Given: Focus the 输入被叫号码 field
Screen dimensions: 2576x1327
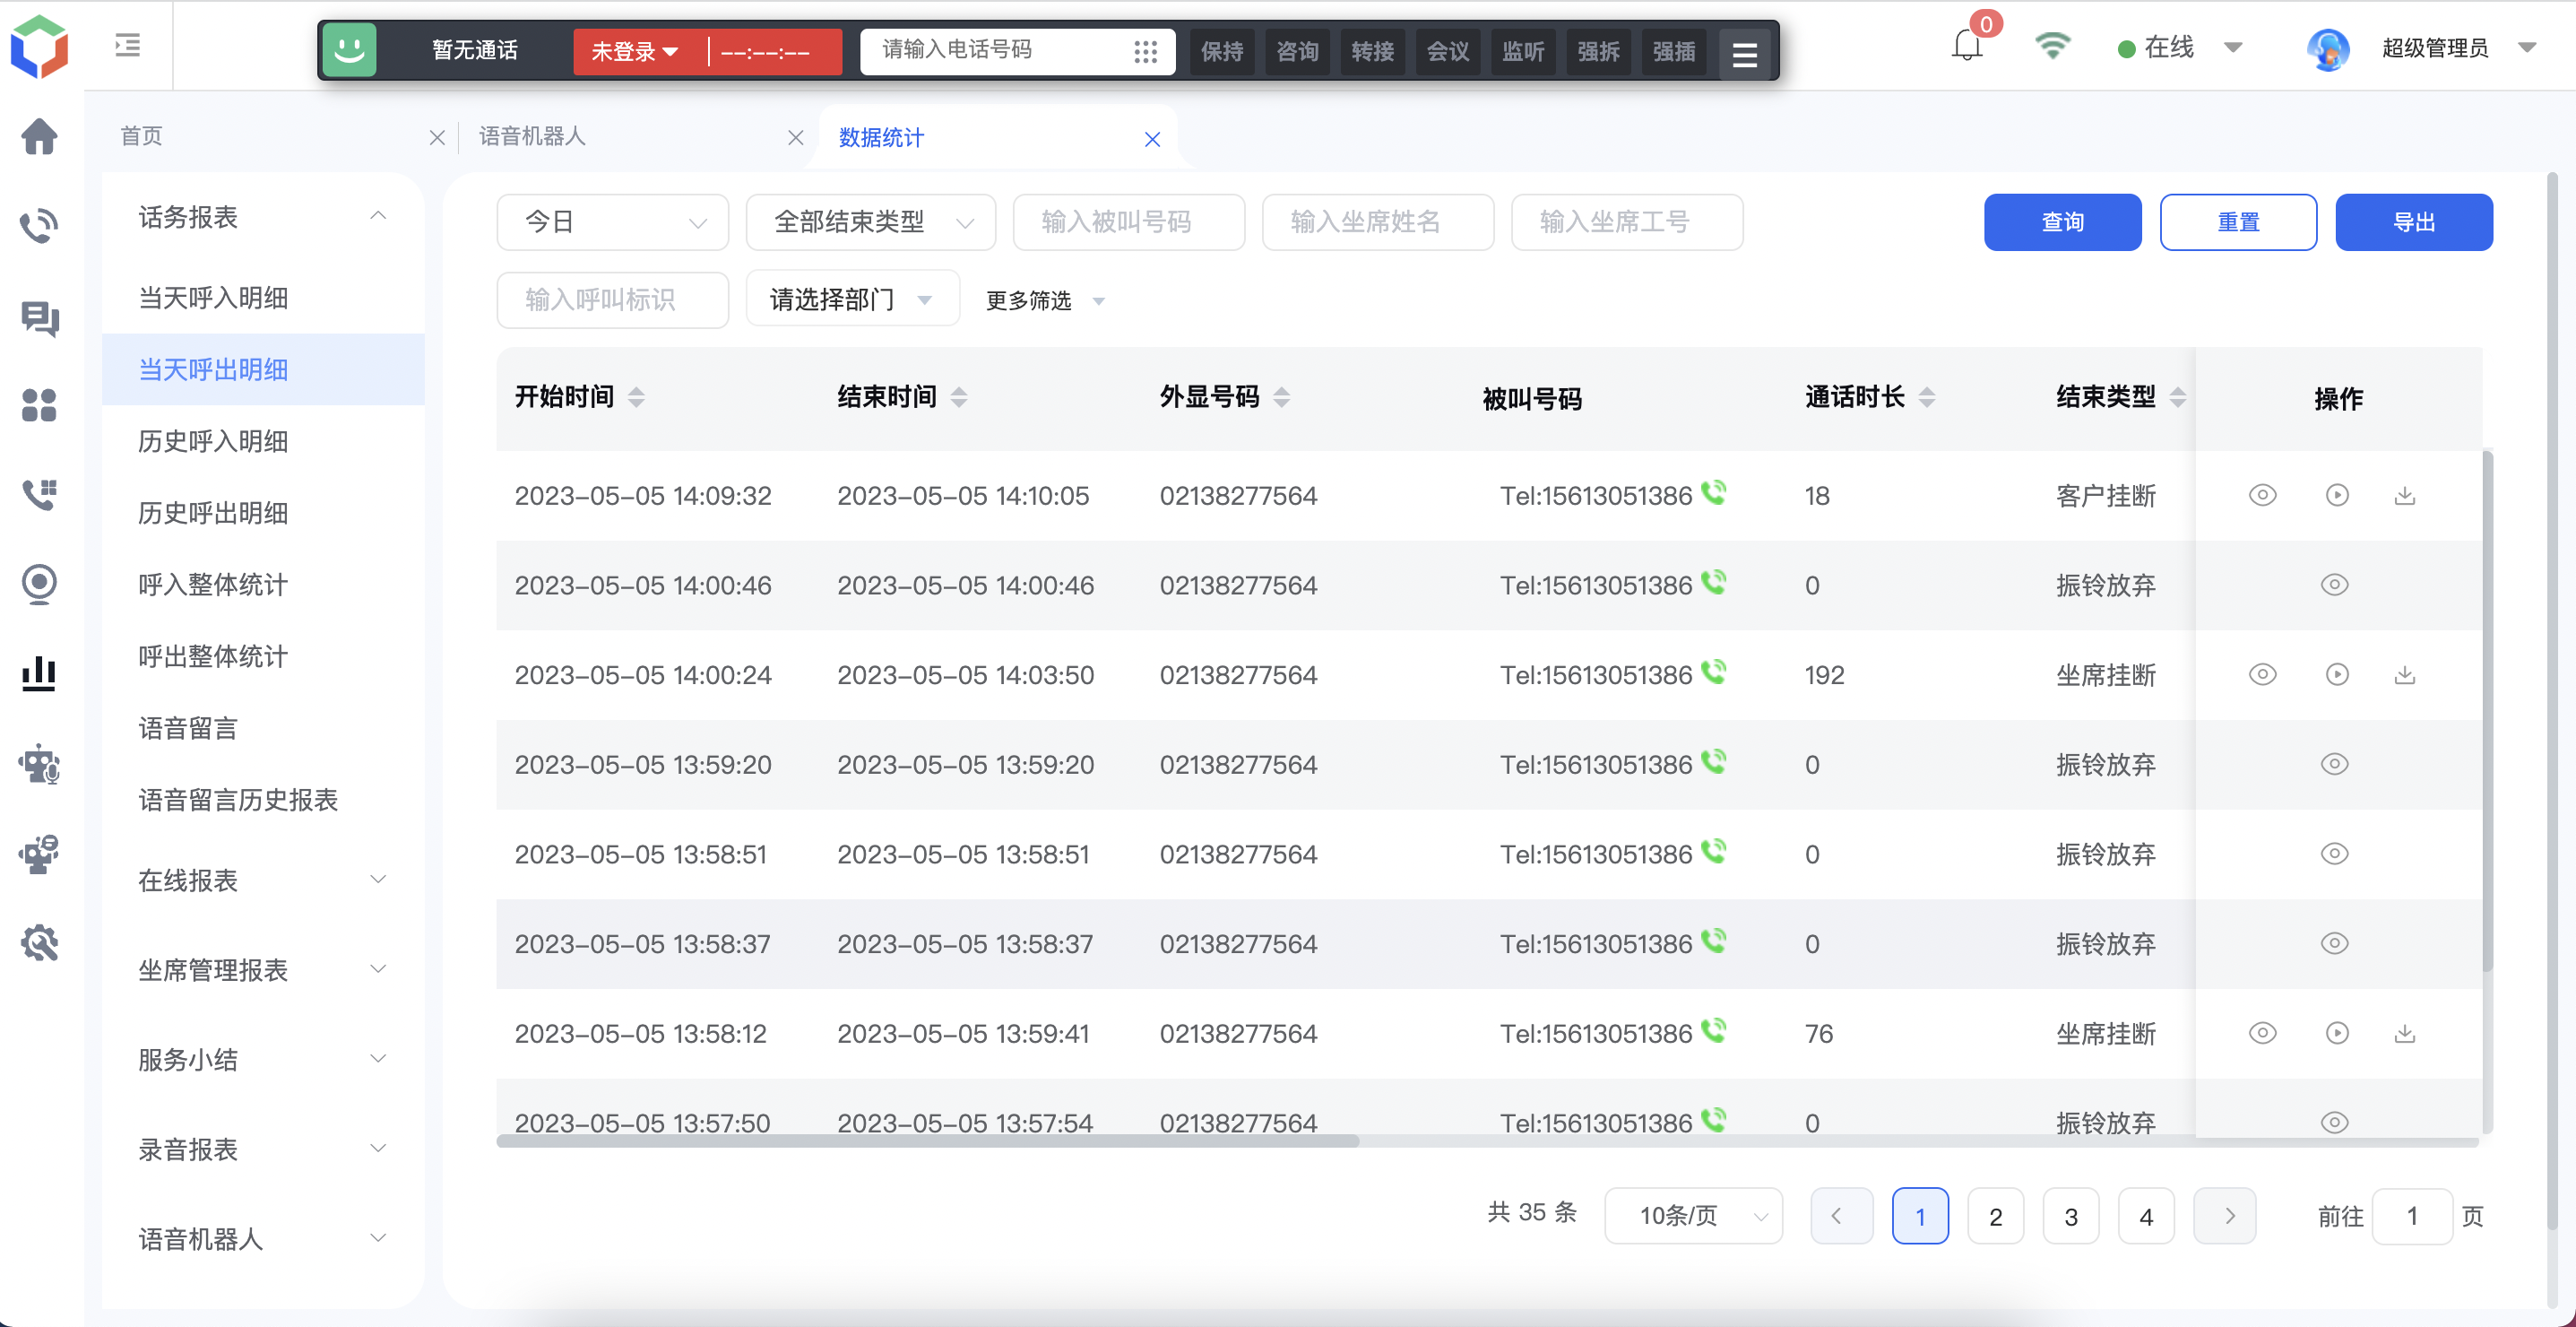Looking at the screenshot, I should point(1128,222).
